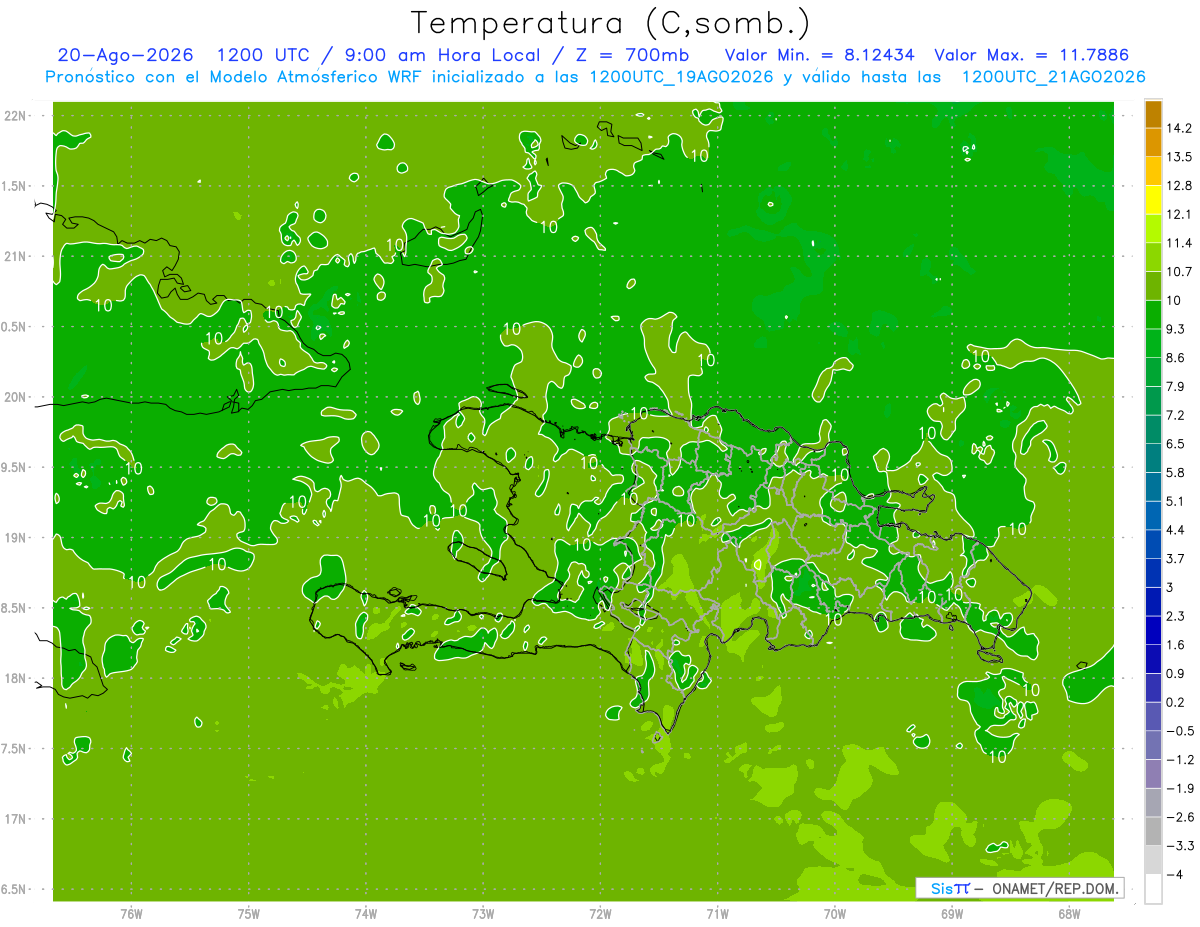Click the colorbar value "10.7"
Viewport: 1200px width, 927px height.
1178,271
